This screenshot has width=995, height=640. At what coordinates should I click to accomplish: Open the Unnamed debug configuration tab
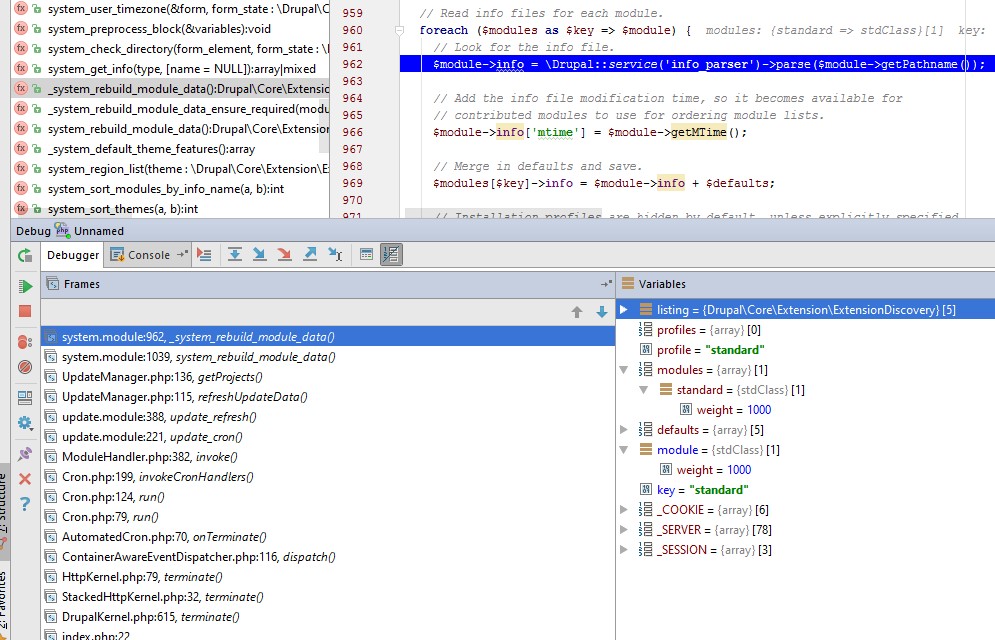pos(98,231)
